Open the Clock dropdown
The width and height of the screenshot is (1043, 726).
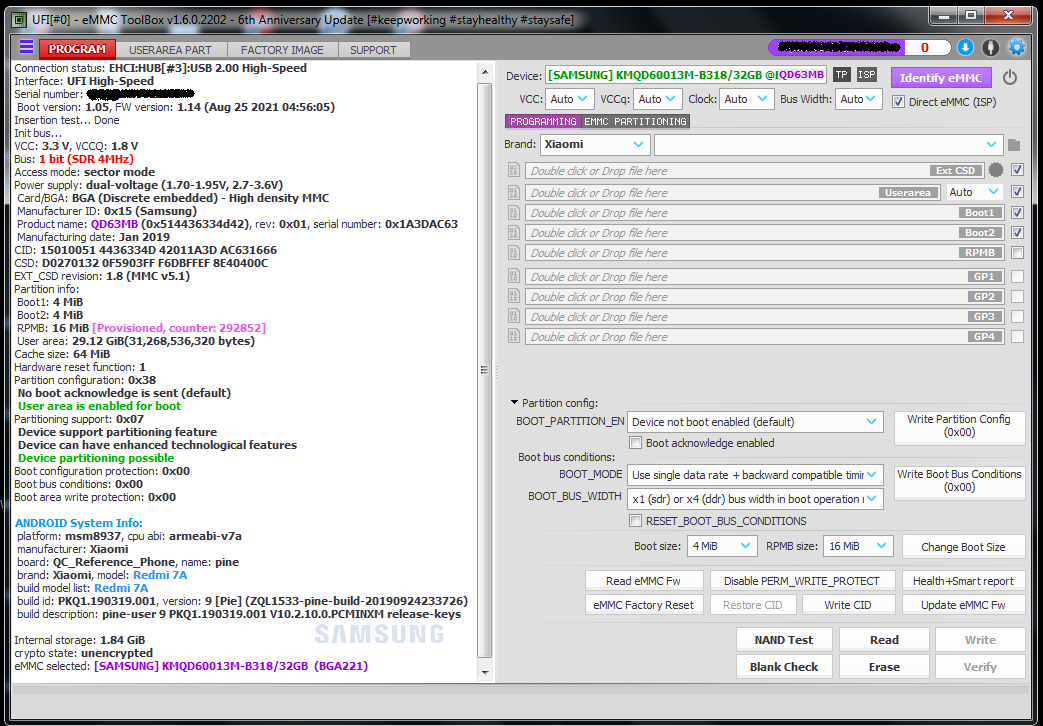pyautogui.click(x=746, y=99)
